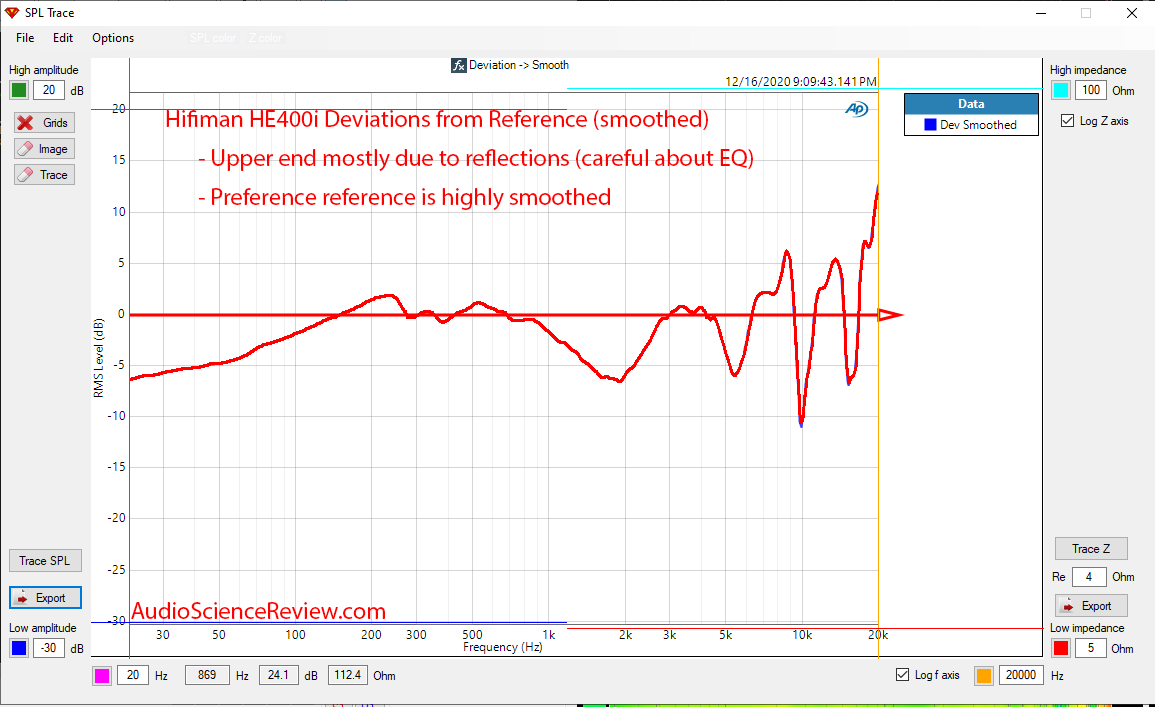Image resolution: width=1155 pixels, height=707 pixels.
Task: Click the cursor frequency readout 869
Action: coord(207,675)
